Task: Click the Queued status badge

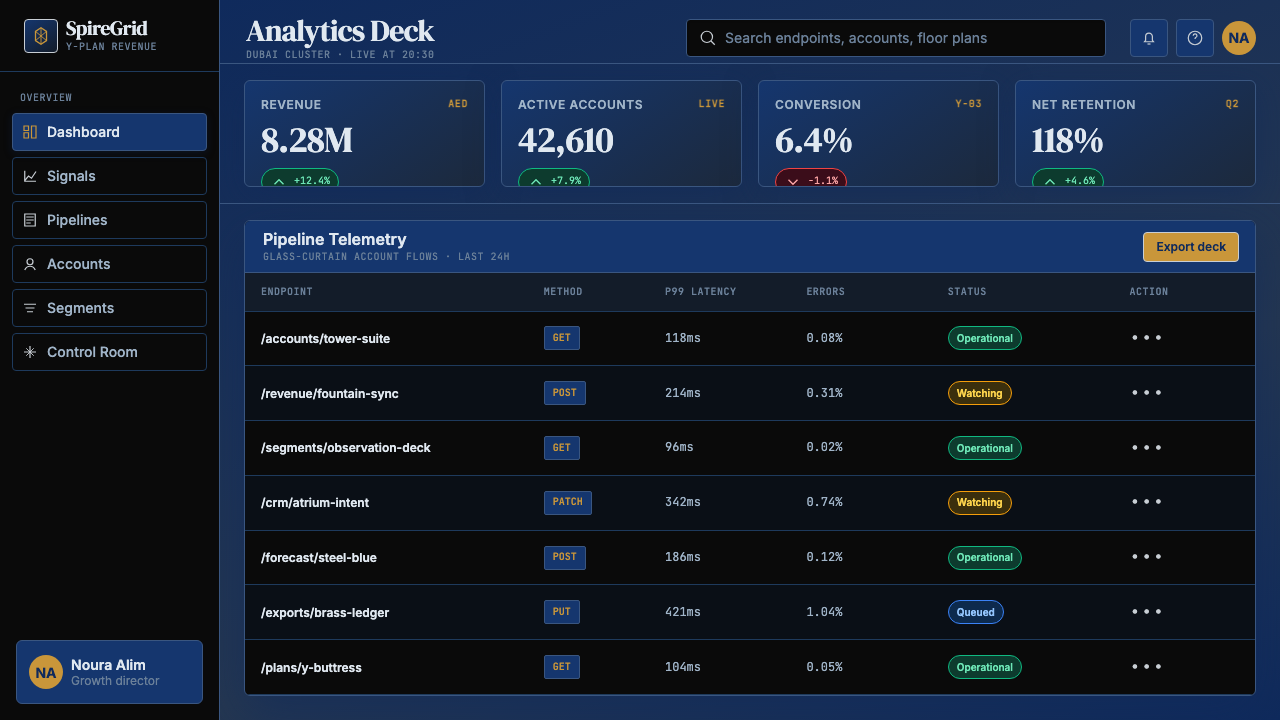Action: tap(975, 612)
